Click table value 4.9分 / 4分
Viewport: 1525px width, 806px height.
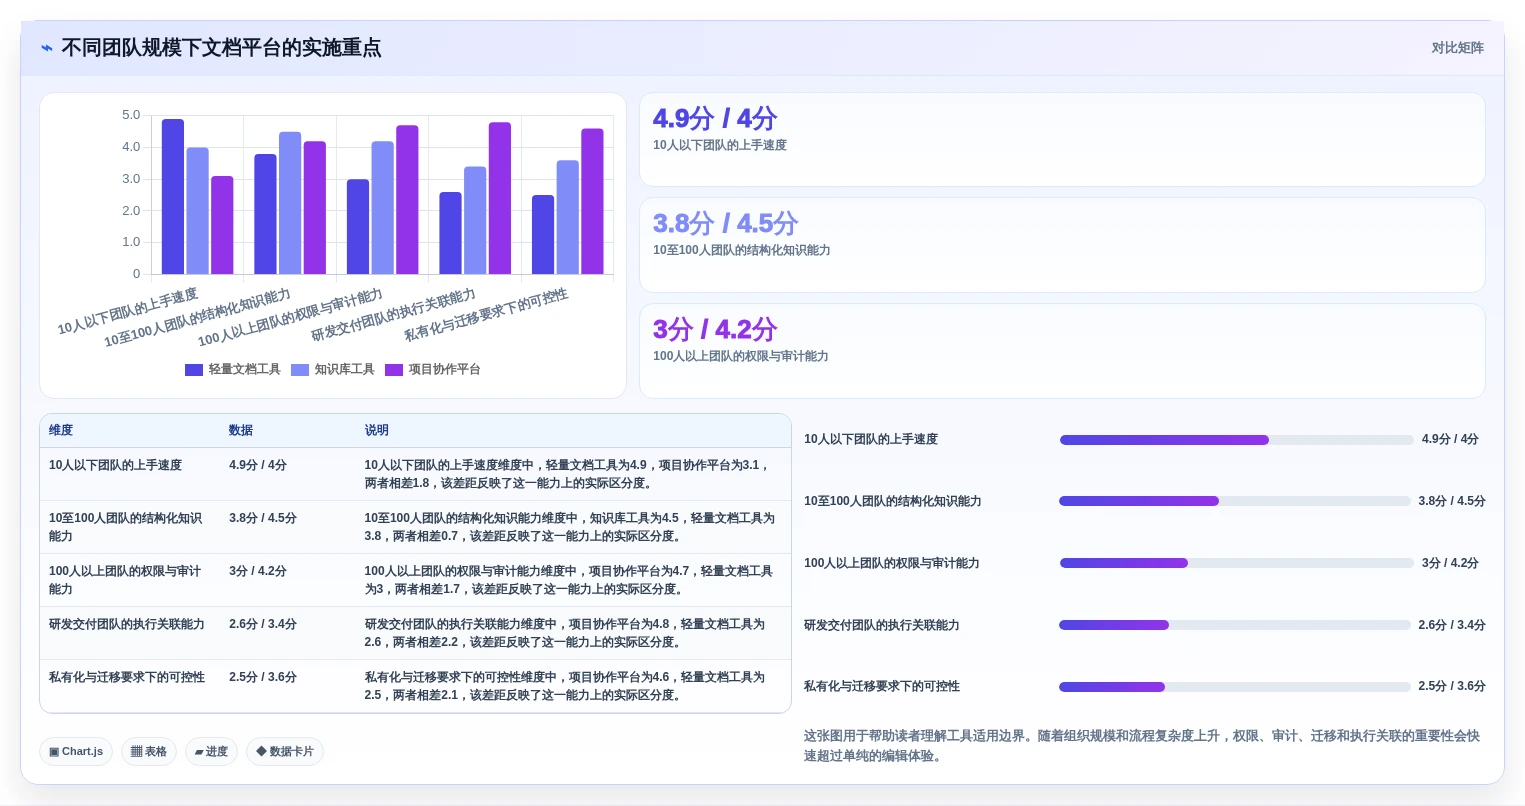(258, 465)
